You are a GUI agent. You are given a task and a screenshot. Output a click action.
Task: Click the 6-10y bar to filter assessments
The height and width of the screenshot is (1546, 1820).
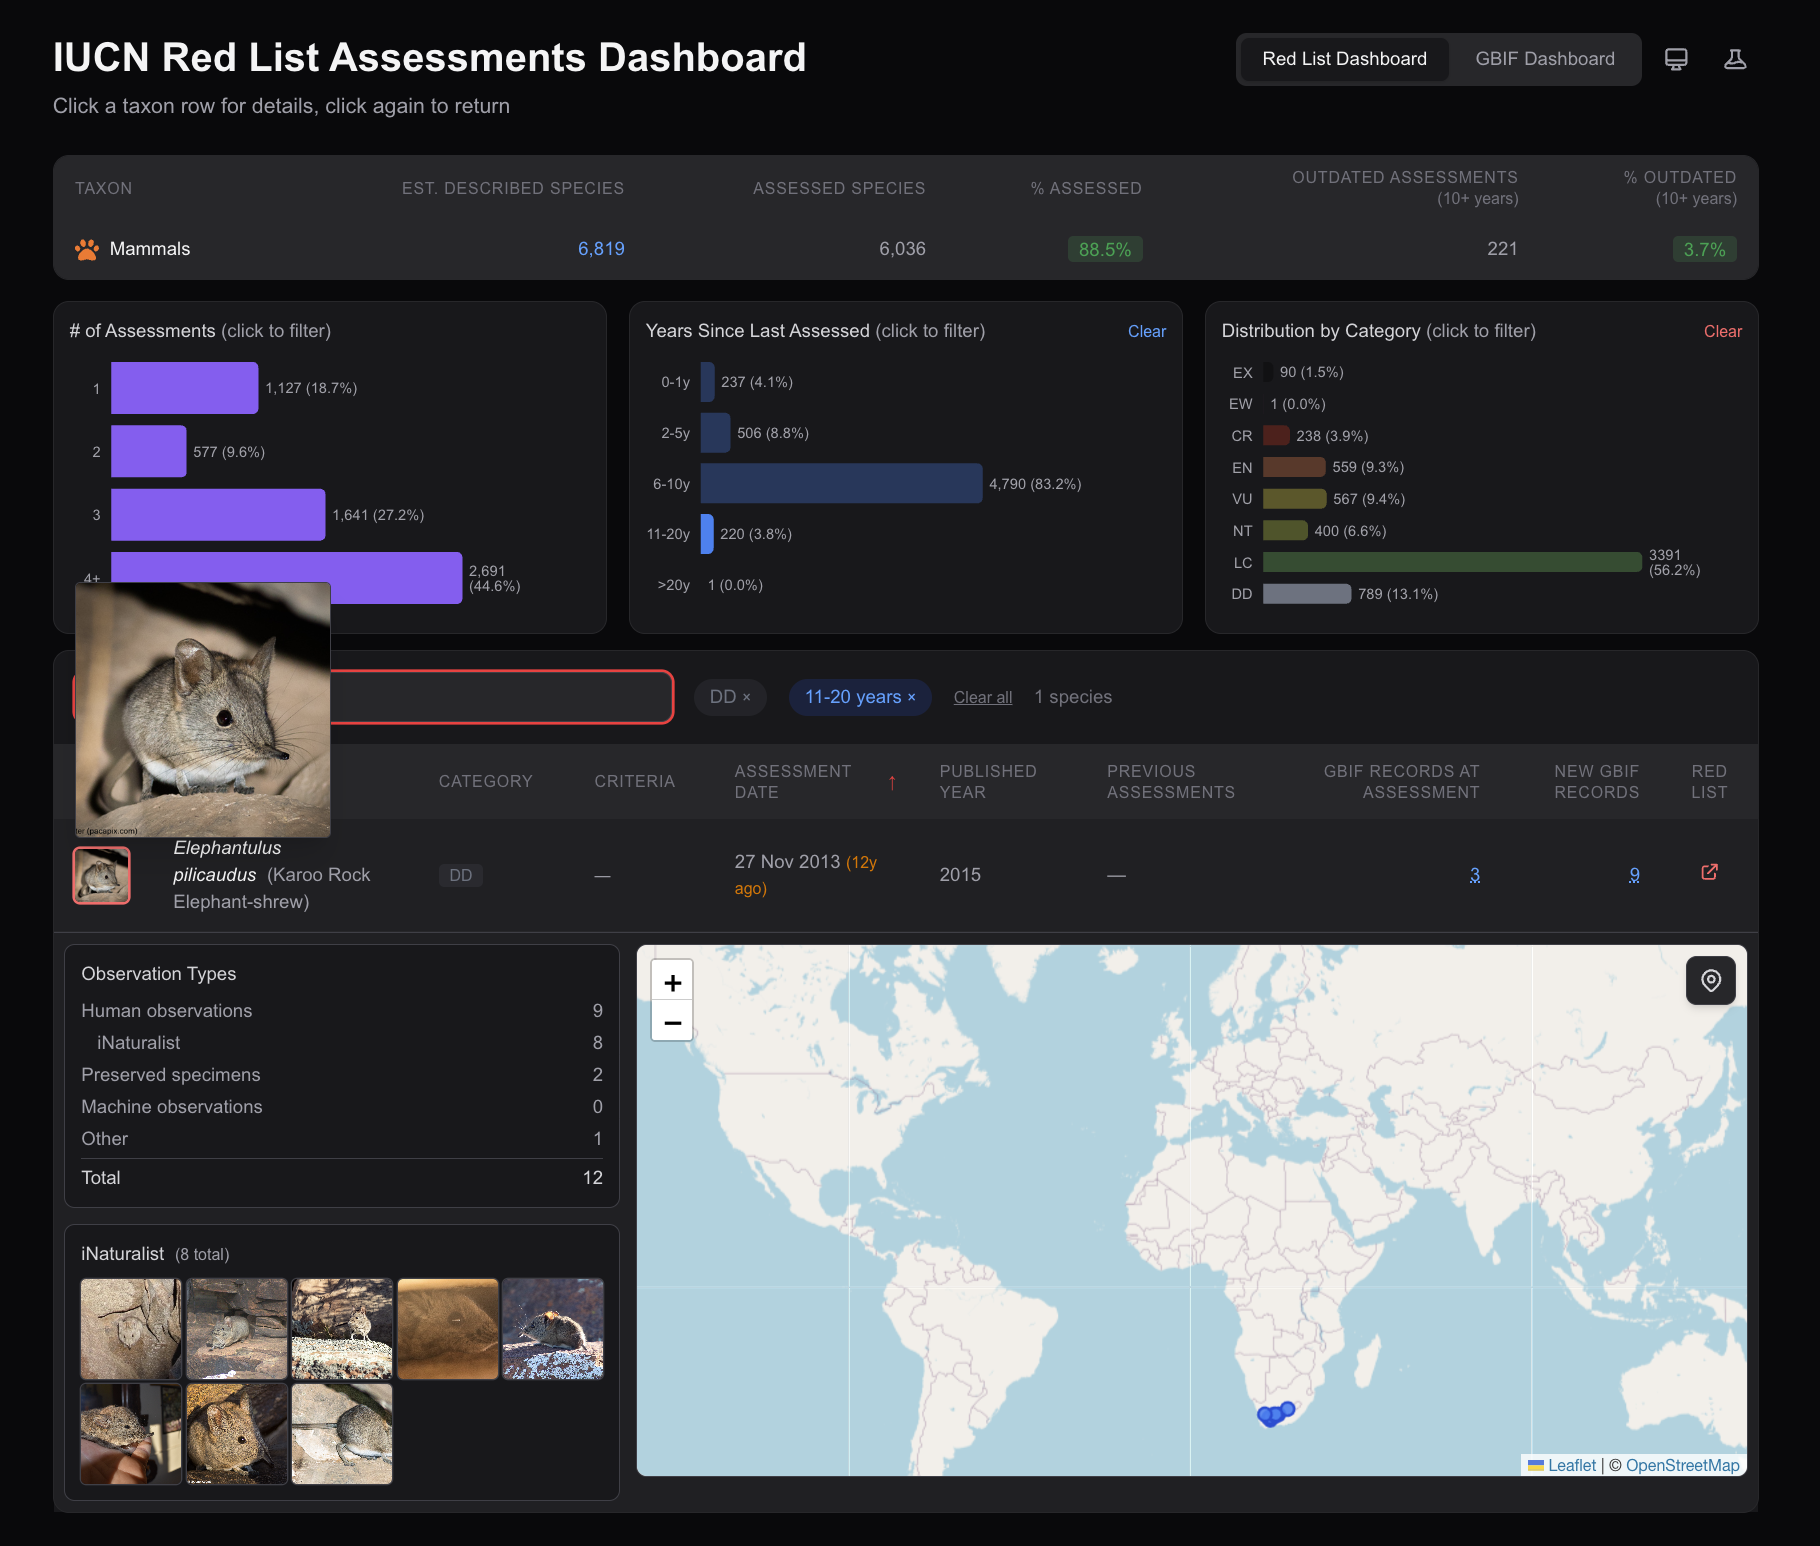pyautogui.click(x=840, y=483)
